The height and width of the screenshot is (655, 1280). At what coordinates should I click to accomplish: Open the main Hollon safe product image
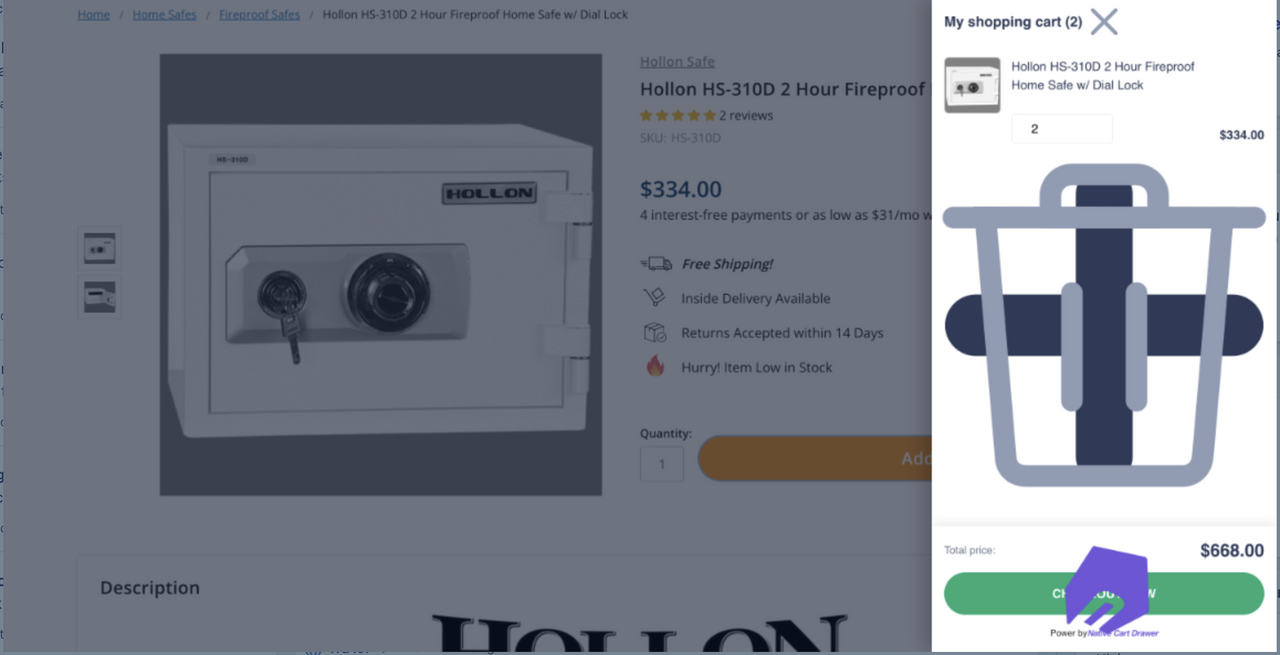(x=380, y=275)
